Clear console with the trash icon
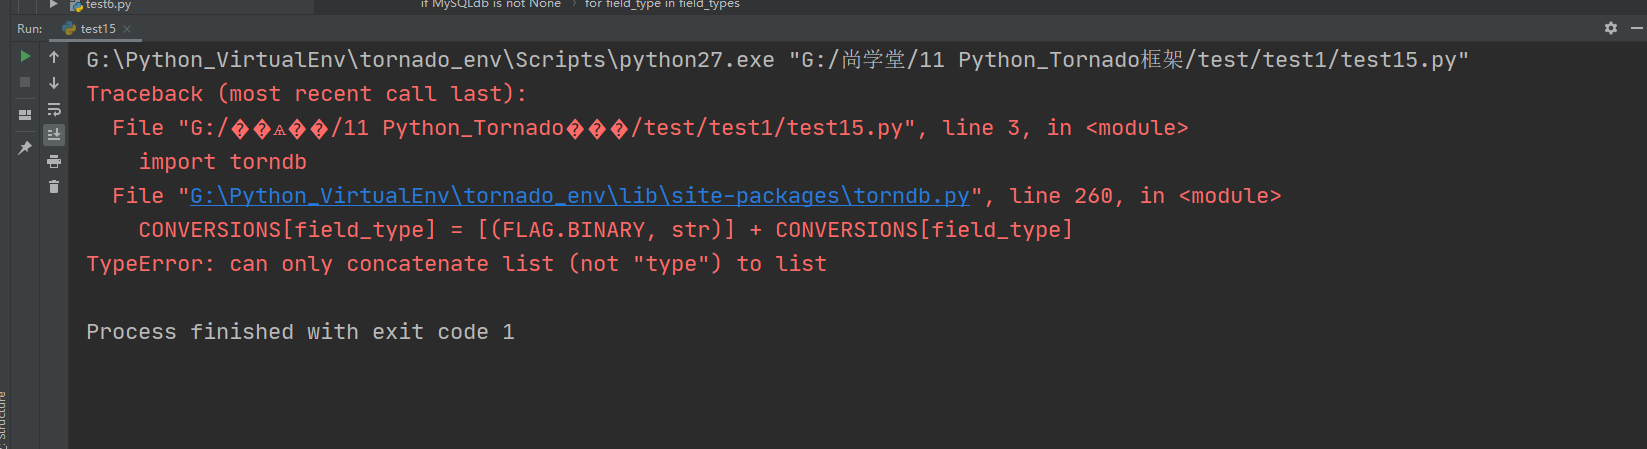Viewport: 1647px width, 449px height. pyautogui.click(x=54, y=187)
